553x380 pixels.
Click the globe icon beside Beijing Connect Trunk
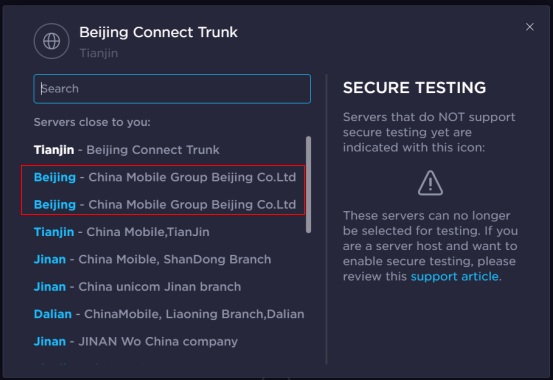pyautogui.click(x=51, y=41)
